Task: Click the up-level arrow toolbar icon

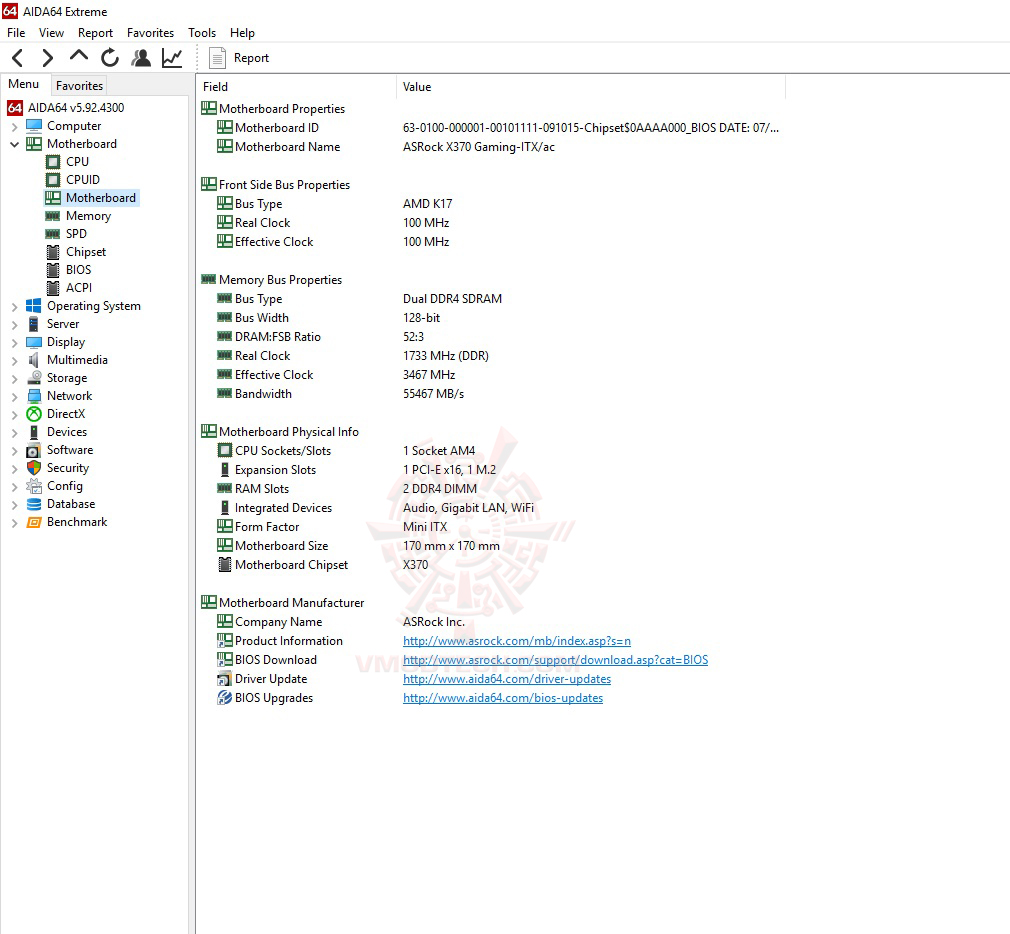Action: 79,57
